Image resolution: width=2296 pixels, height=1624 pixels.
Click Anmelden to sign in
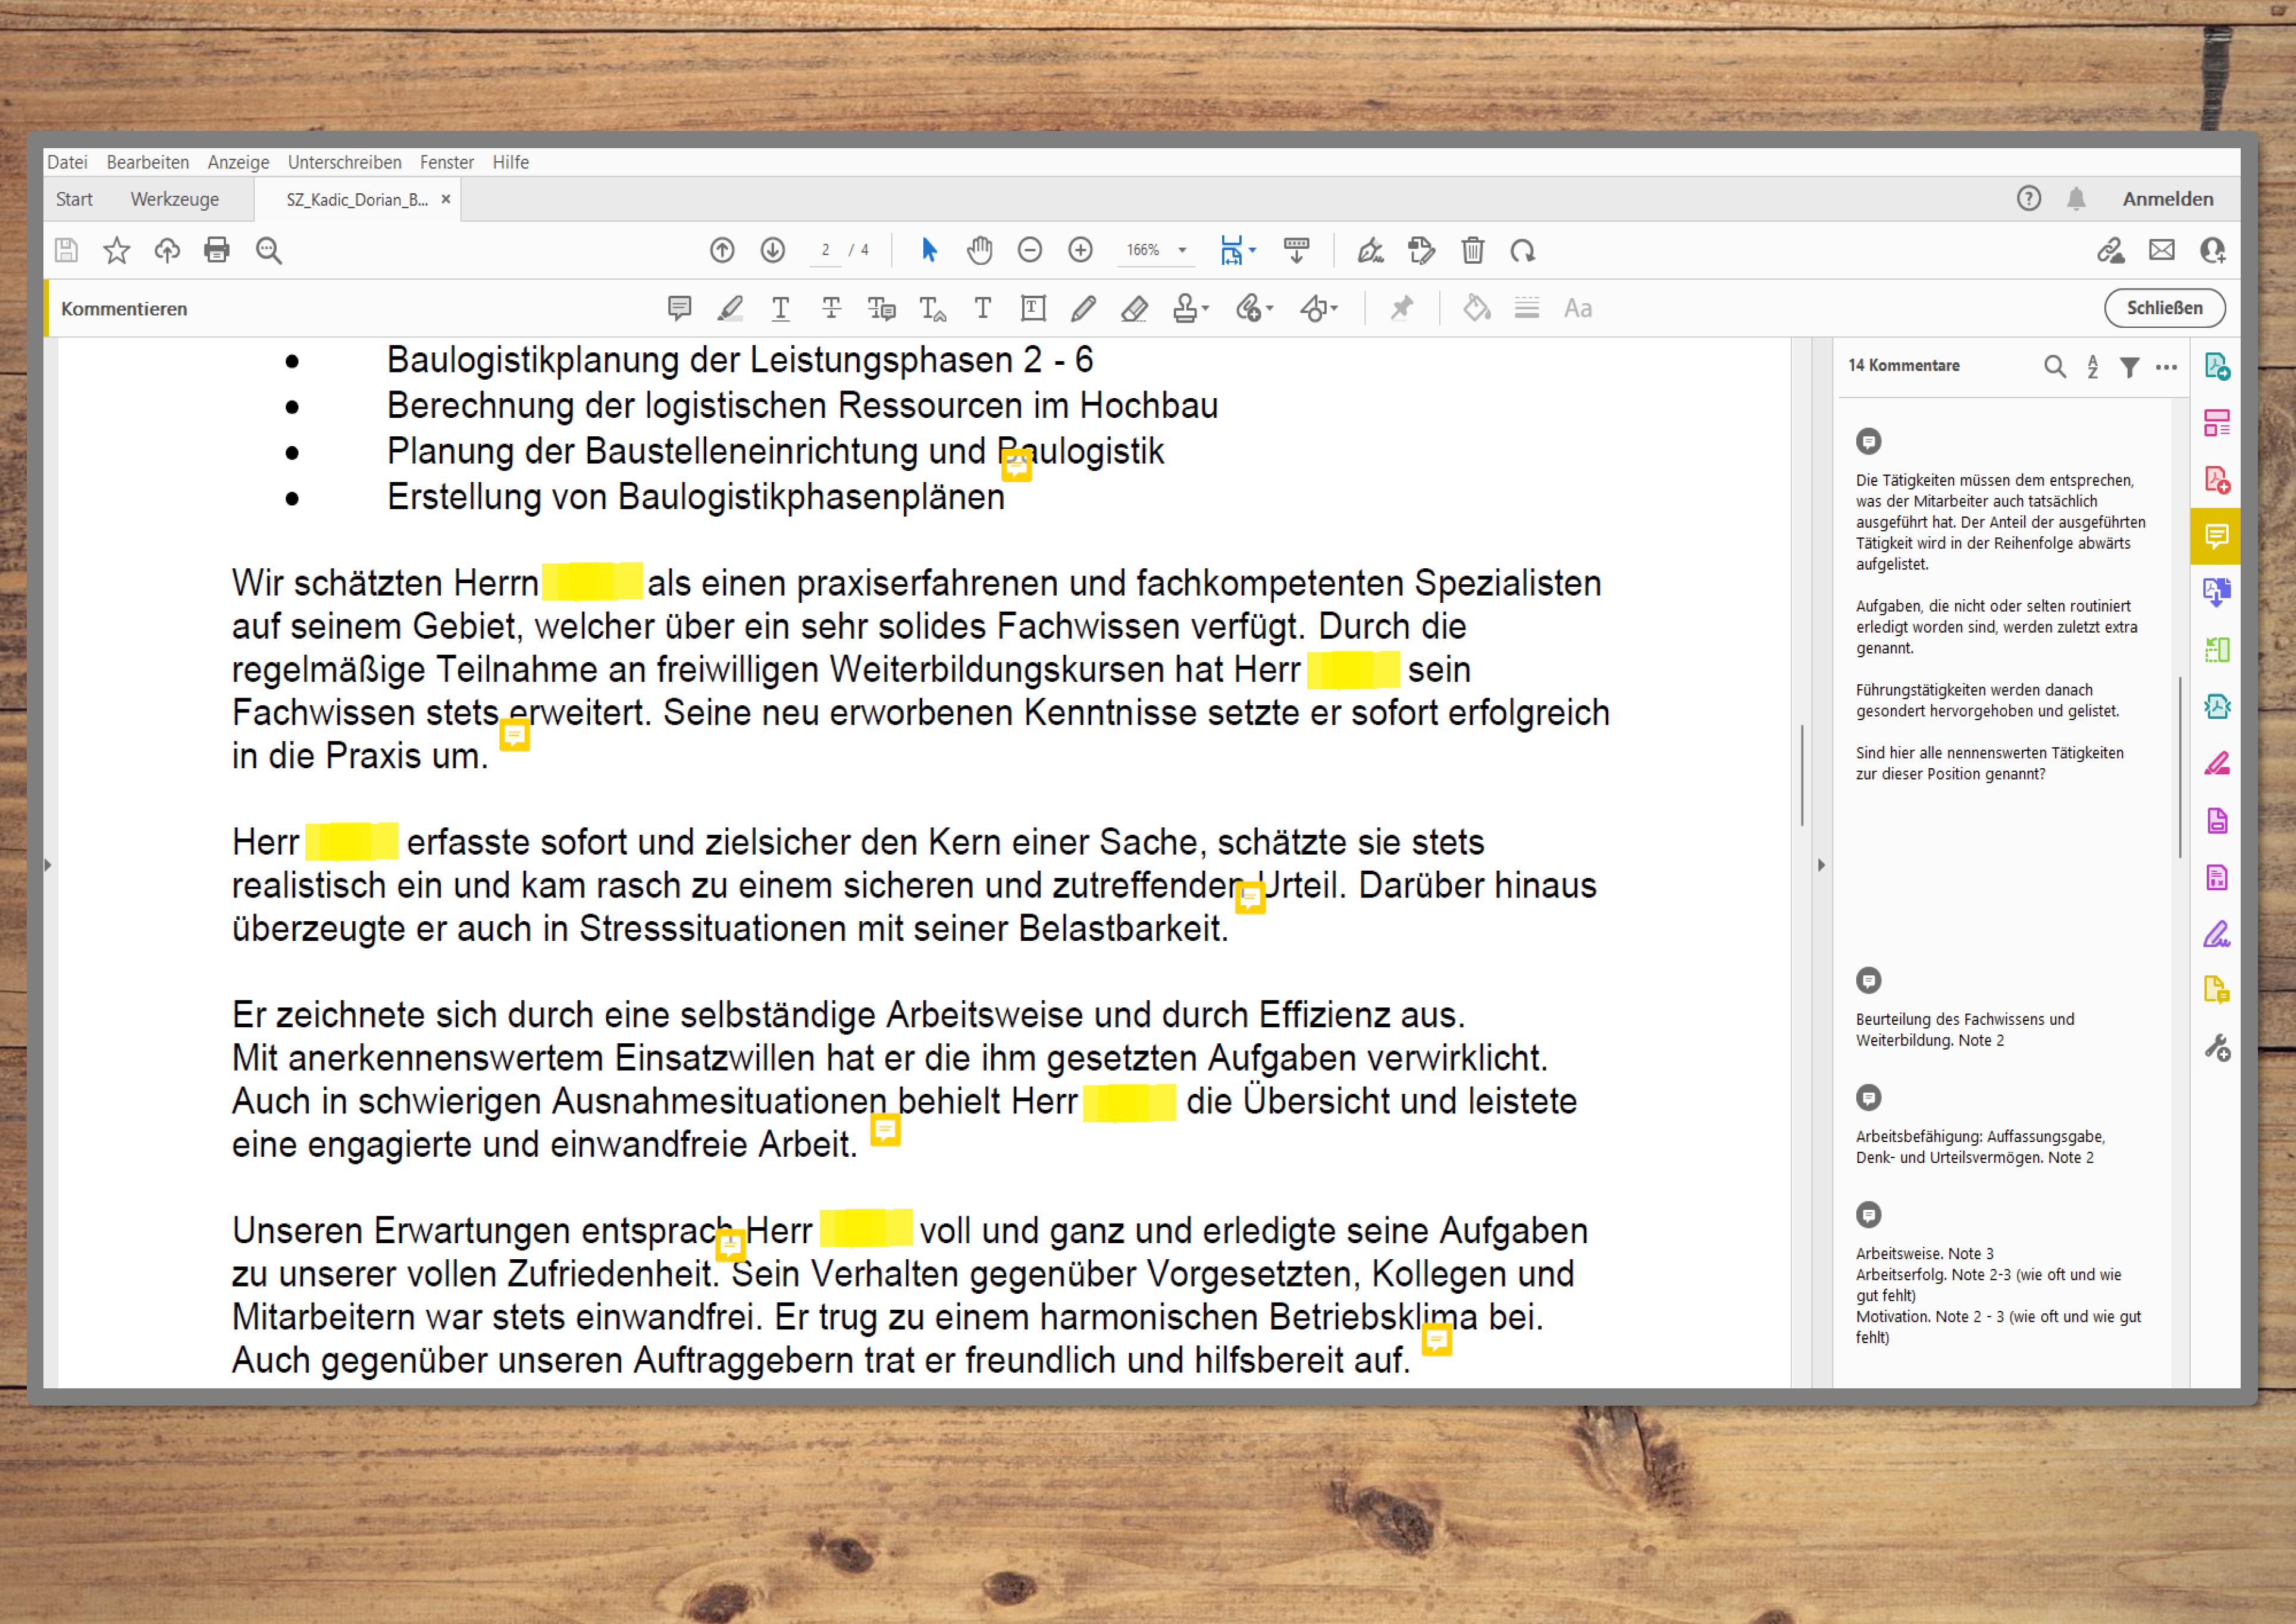(x=2167, y=199)
